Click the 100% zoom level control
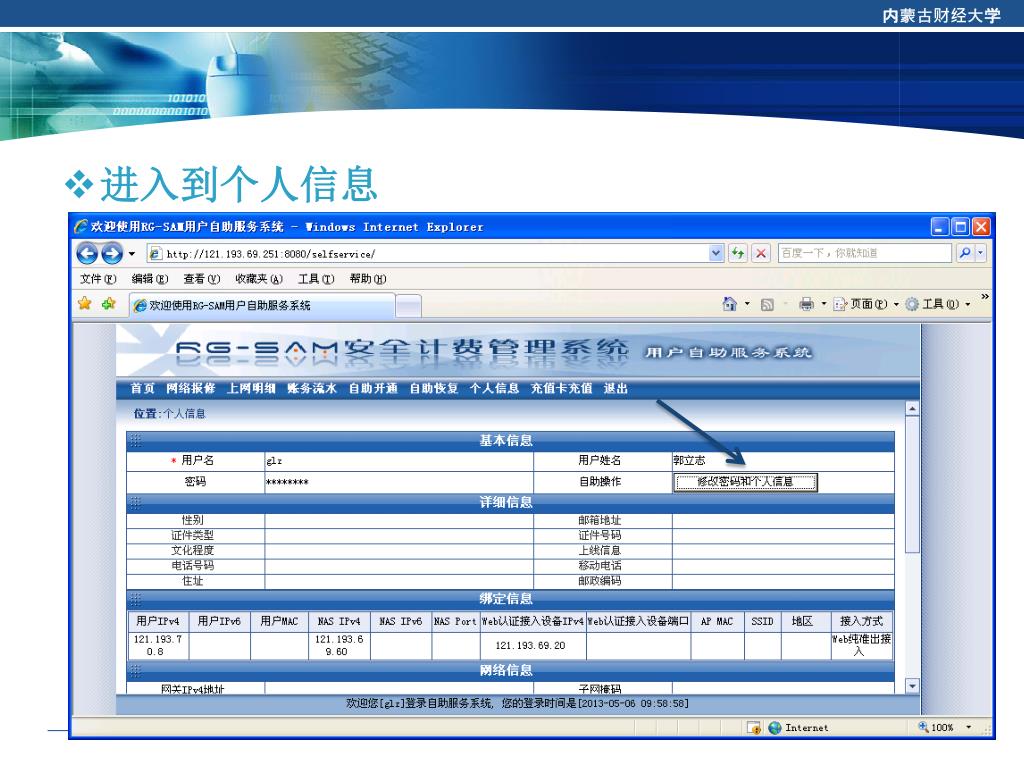The image size is (1024, 768). 936,728
